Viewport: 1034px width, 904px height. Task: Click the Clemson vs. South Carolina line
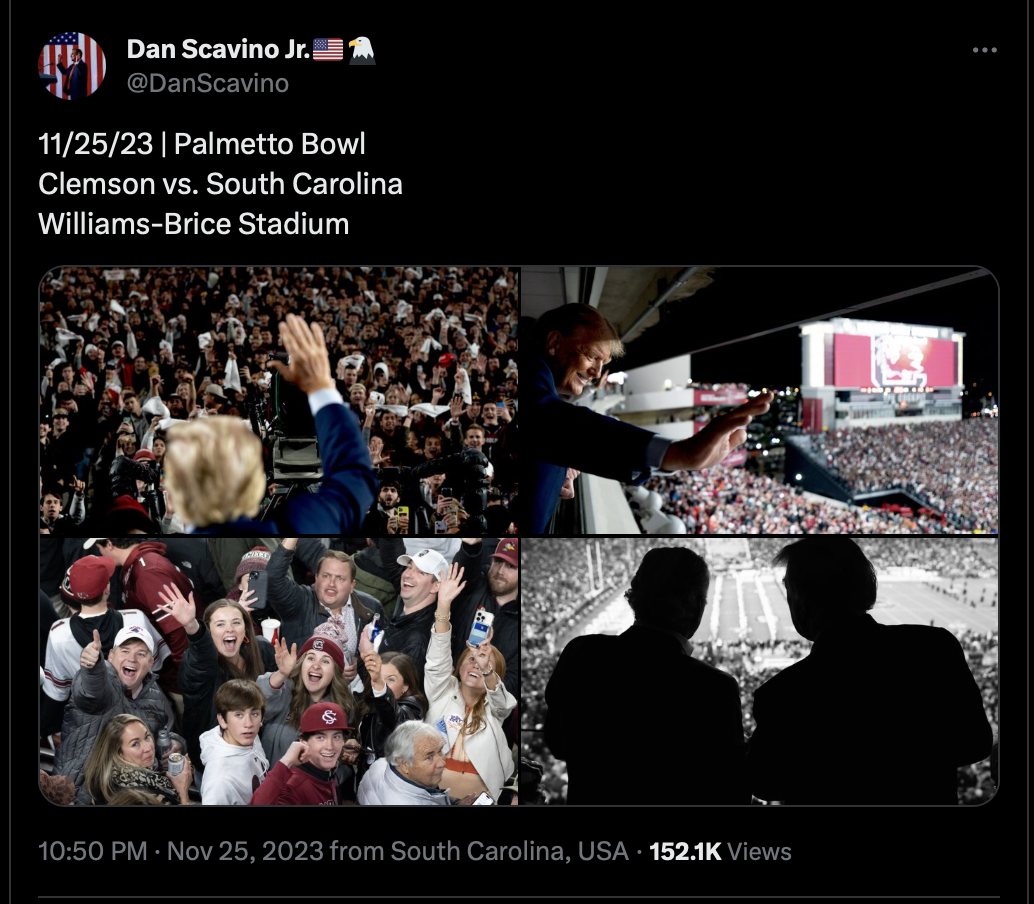(x=220, y=184)
